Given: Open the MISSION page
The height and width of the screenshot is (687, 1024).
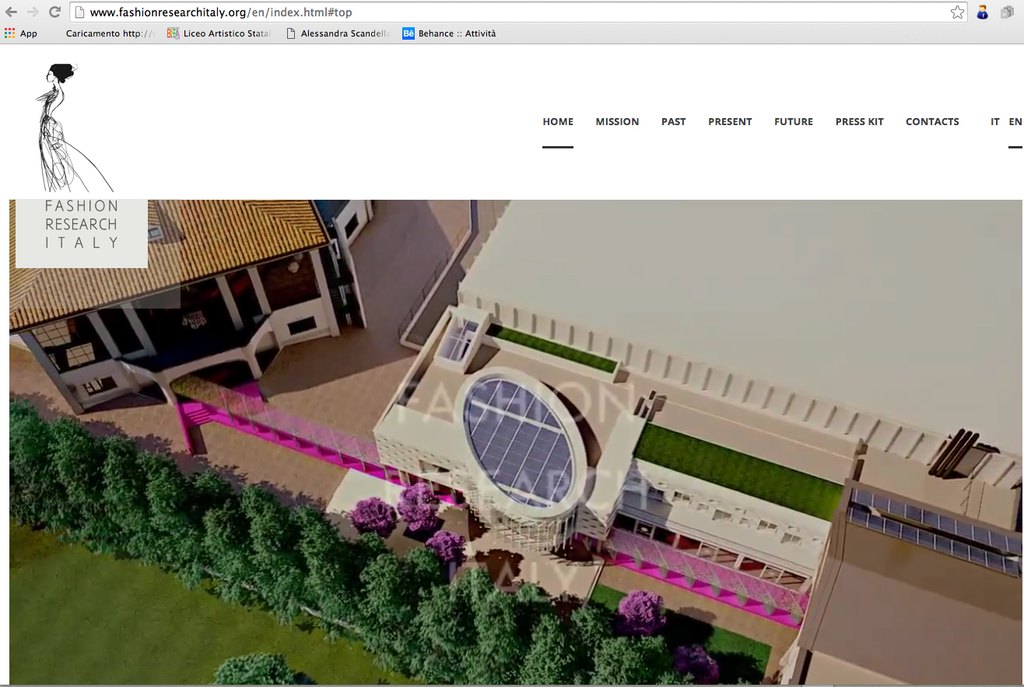Looking at the screenshot, I should click(x=617, y=122).
